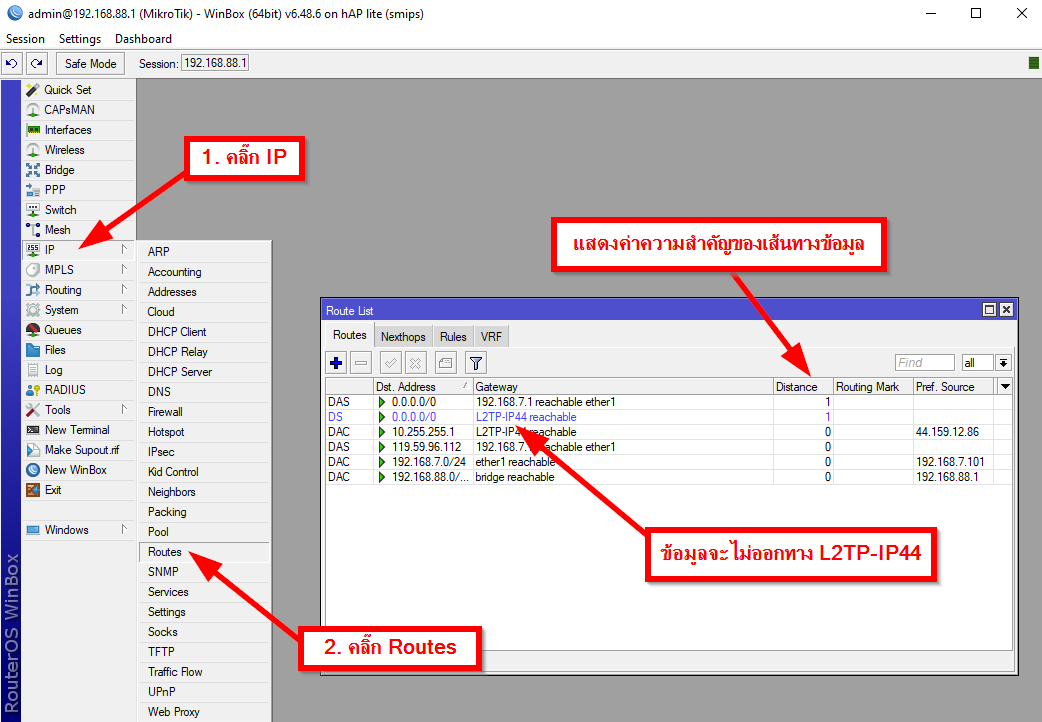Sort by the Pref. Source column header
The height and width of the screenshot is (722, 1042).
coord(954,386)
